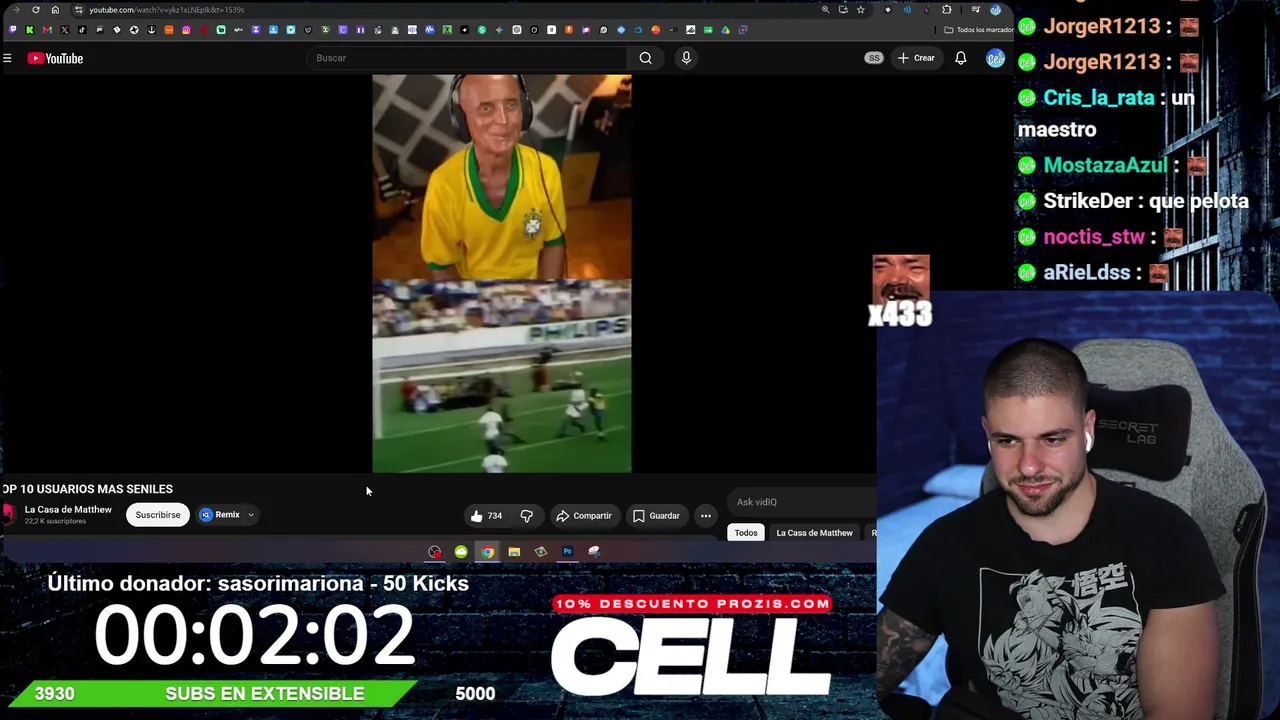Open YouTube notifications bell
This screenshot has height=720, width=1280.
960,58
